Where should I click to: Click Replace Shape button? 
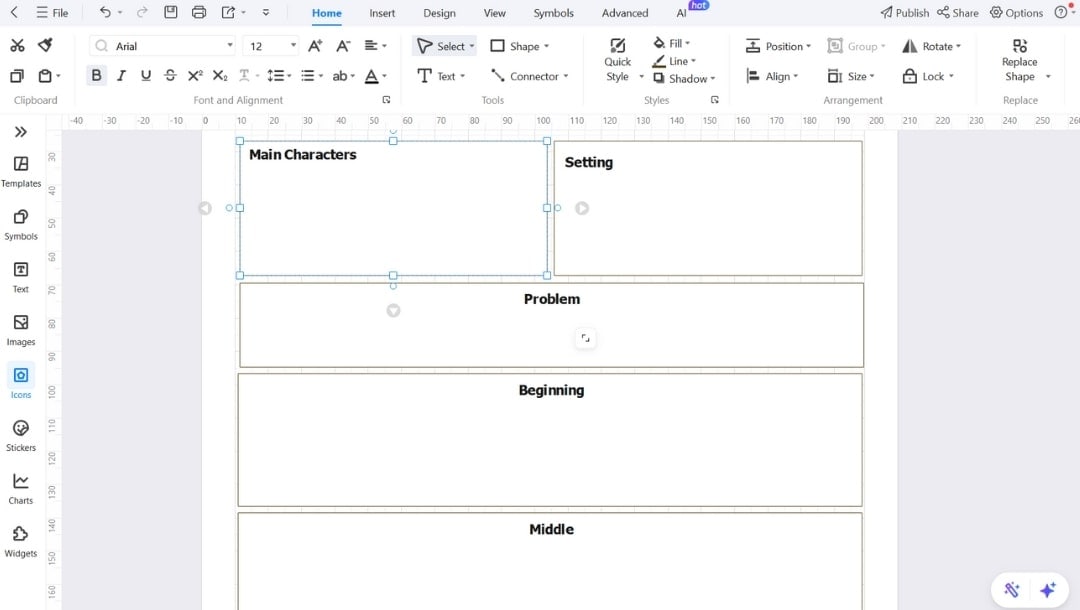click(1019, 61)
